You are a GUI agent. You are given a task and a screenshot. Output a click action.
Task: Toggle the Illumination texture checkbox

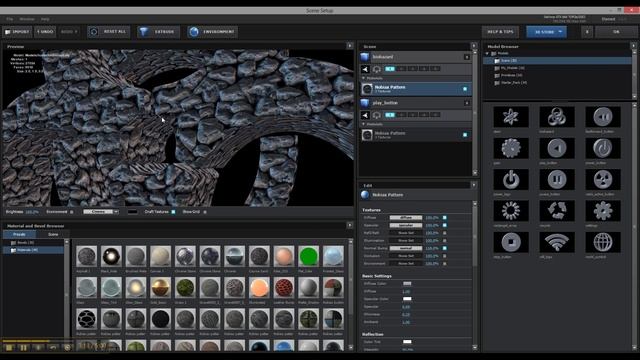tap(444, 240)
